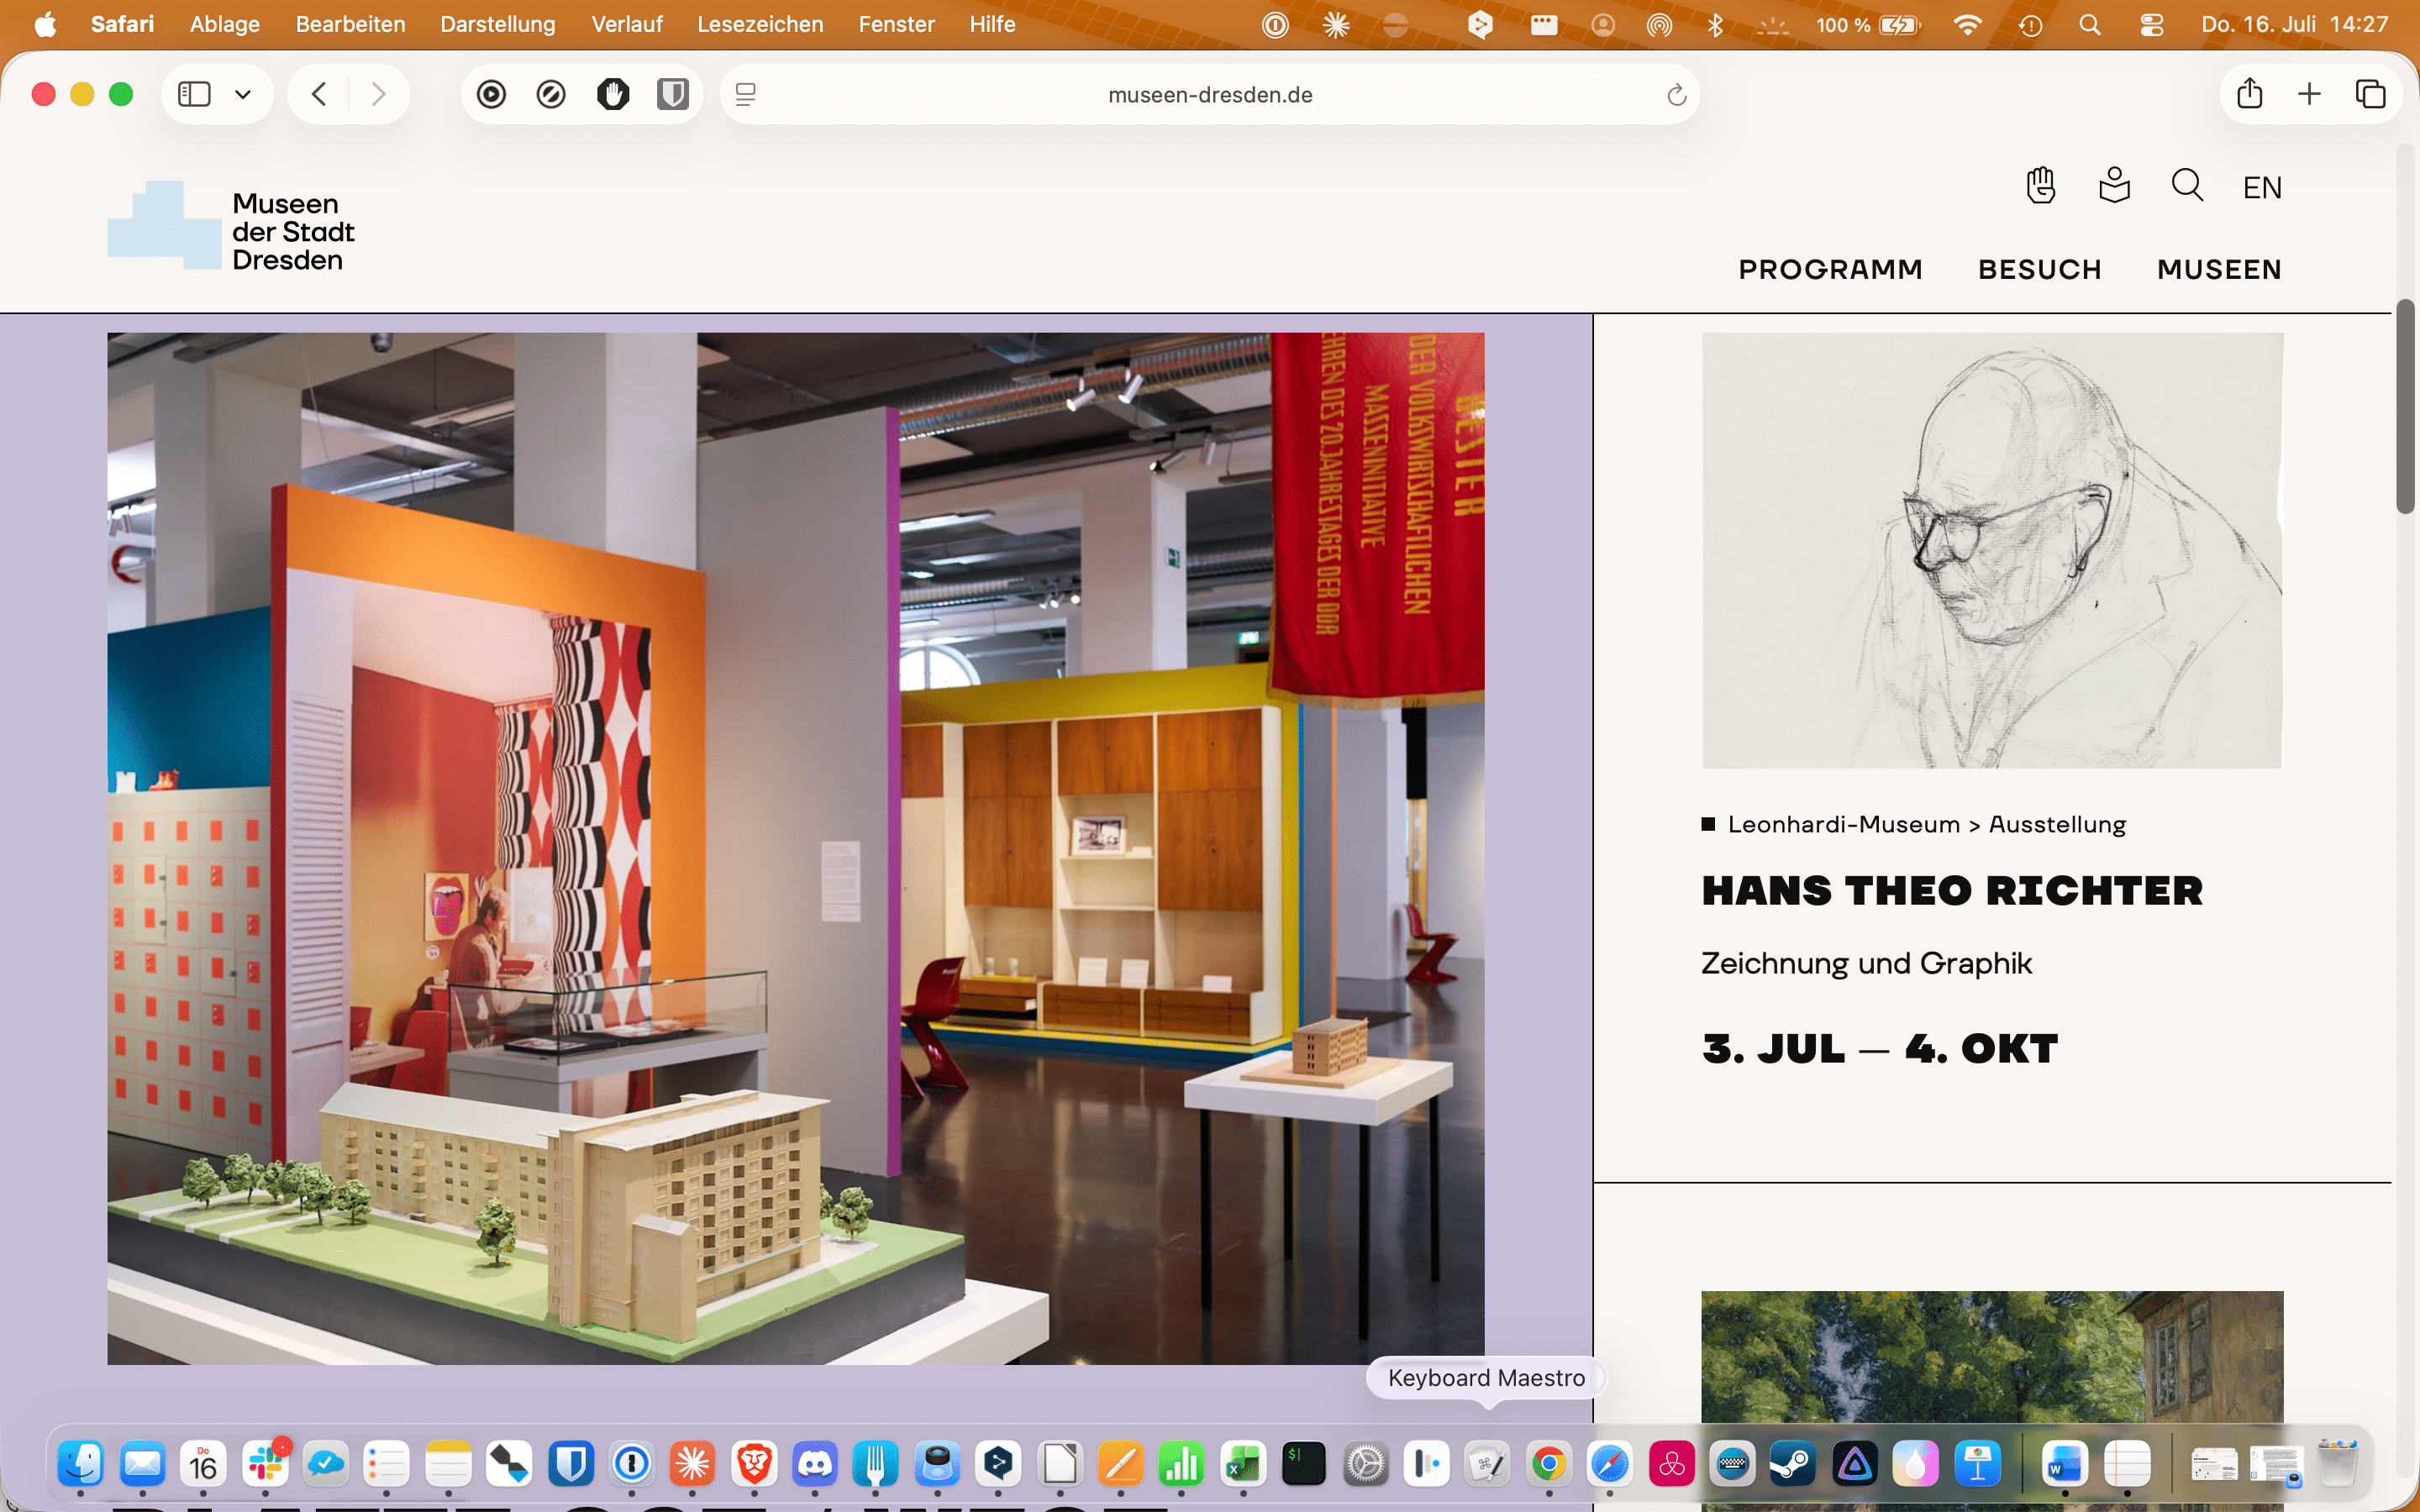Open the Apple menu
This screenshot has height=1512, width=2420.
tap(45, 24)
